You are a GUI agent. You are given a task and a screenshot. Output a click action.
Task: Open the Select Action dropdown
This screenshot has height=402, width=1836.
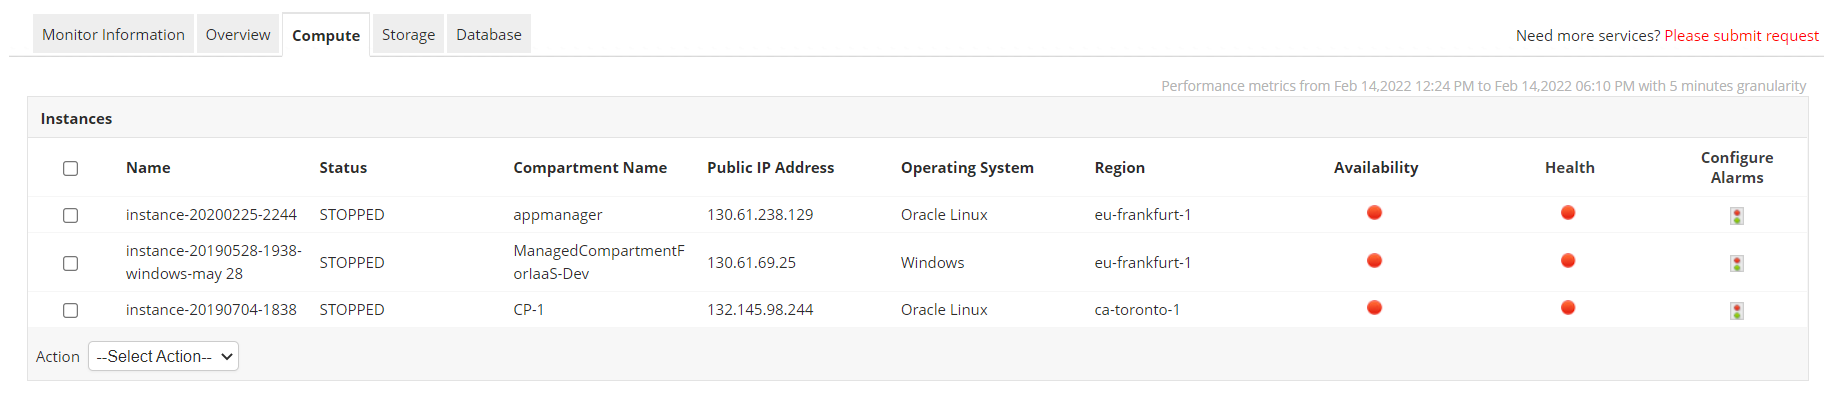pos(163,356)
